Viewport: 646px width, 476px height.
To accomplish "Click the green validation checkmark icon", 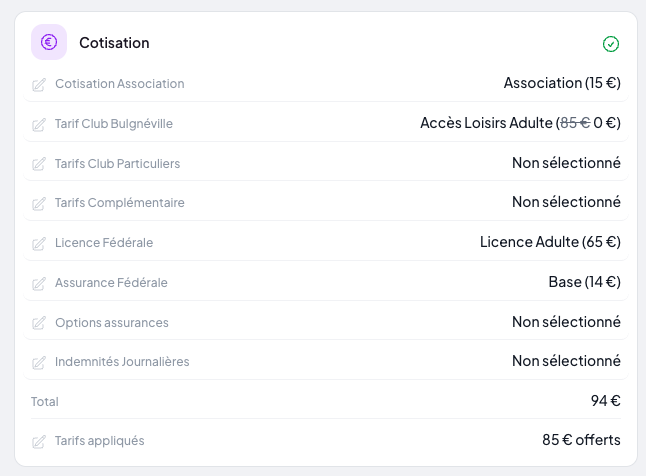I will click(x=611, y=44).
